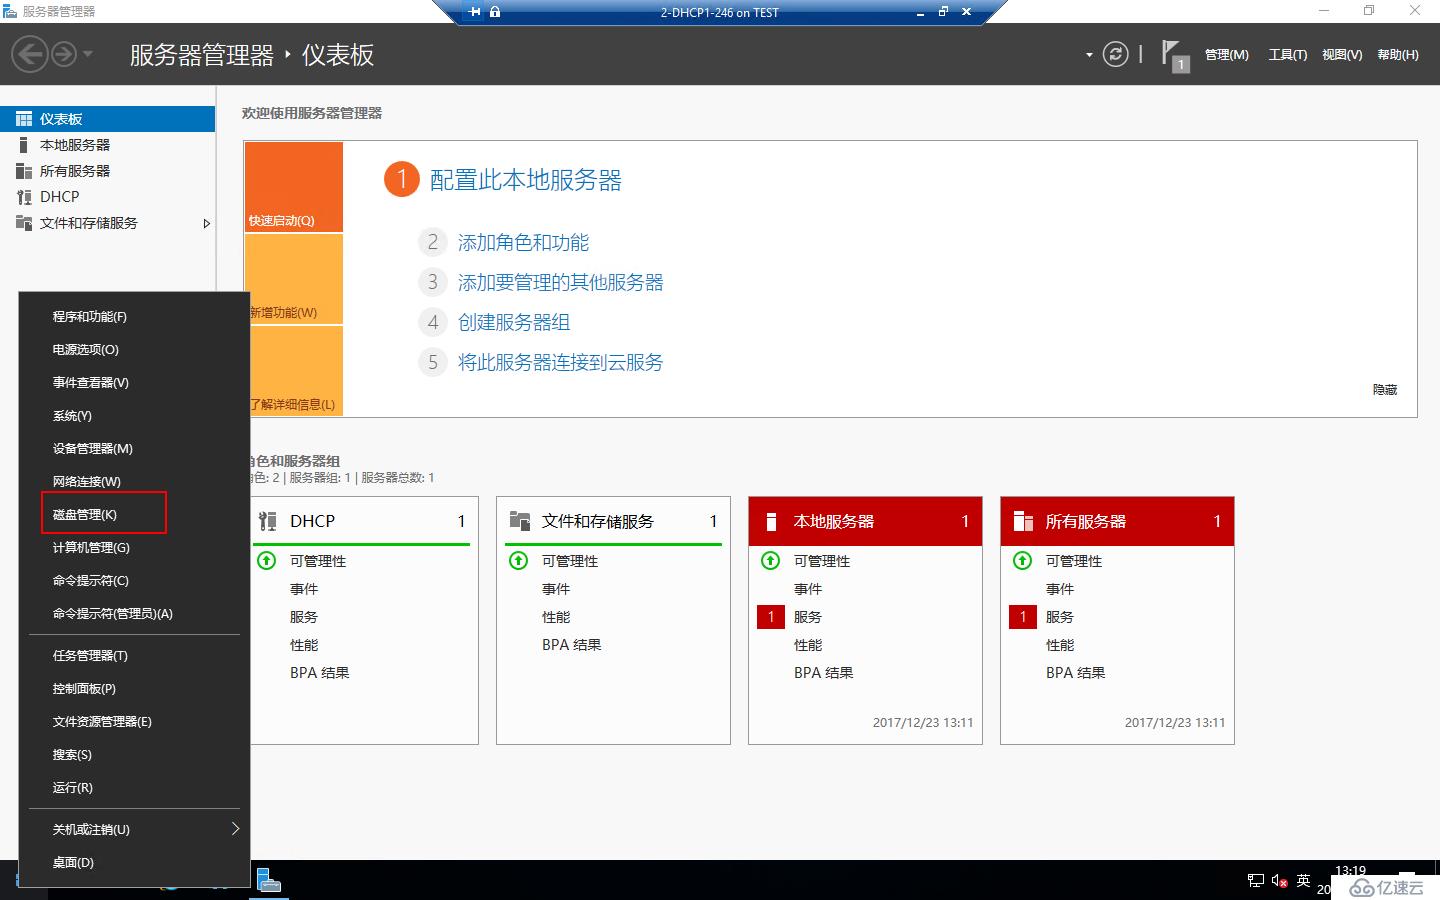The width and height of the screenshot is (1440, 900).
Task: Click the 了解详细信息(L) tile
Action: [294, 371]
